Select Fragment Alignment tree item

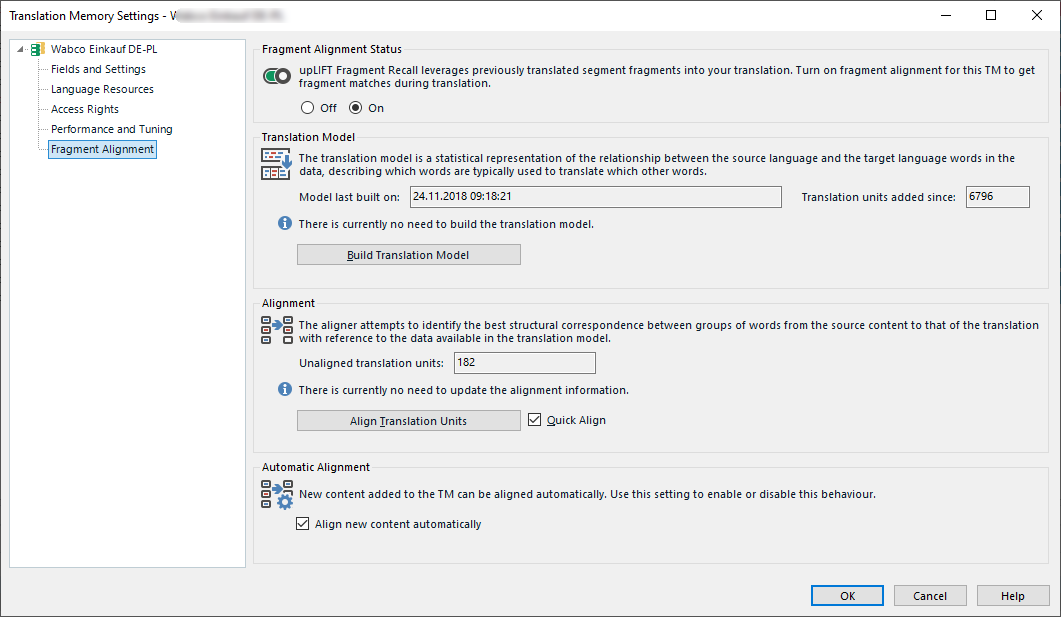(102, 149)
